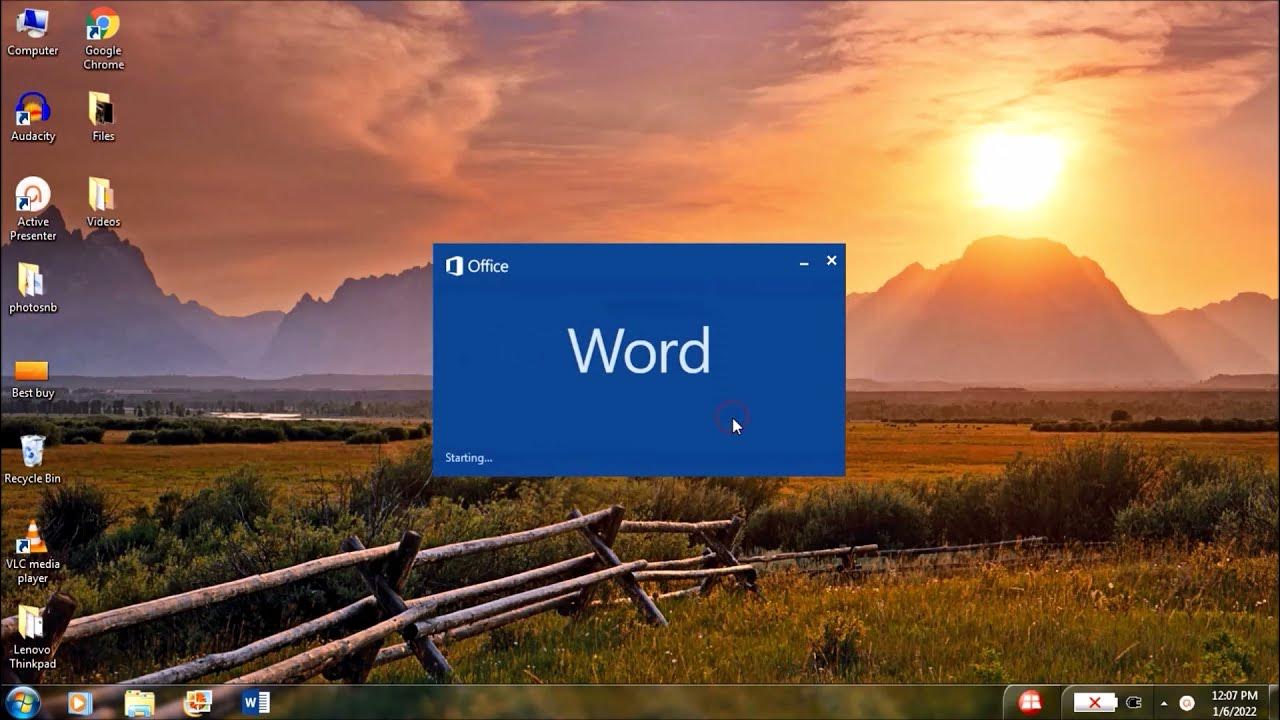Image resolution: width=1280 pixels, height=720 pixels.
Task: Click the power plug tray icon
Action: point(1134,702)
